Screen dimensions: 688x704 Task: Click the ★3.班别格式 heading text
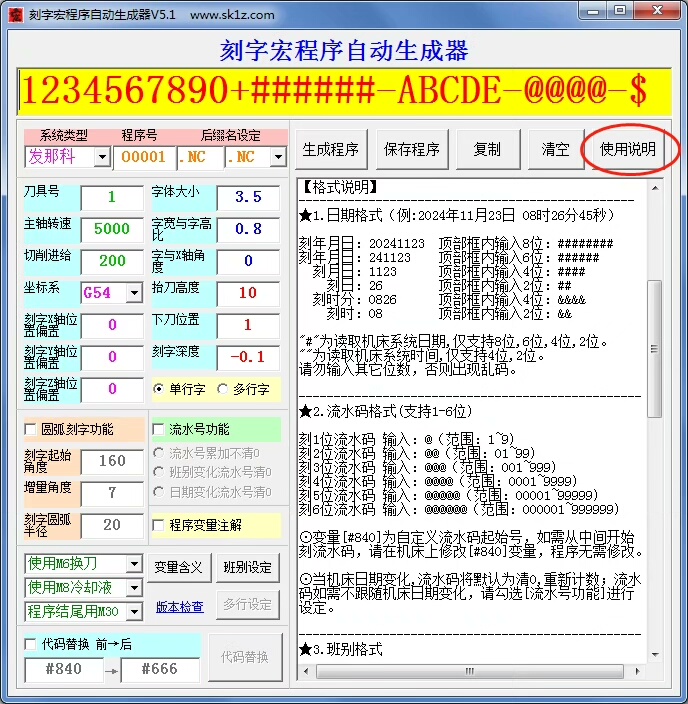[341, 649]
